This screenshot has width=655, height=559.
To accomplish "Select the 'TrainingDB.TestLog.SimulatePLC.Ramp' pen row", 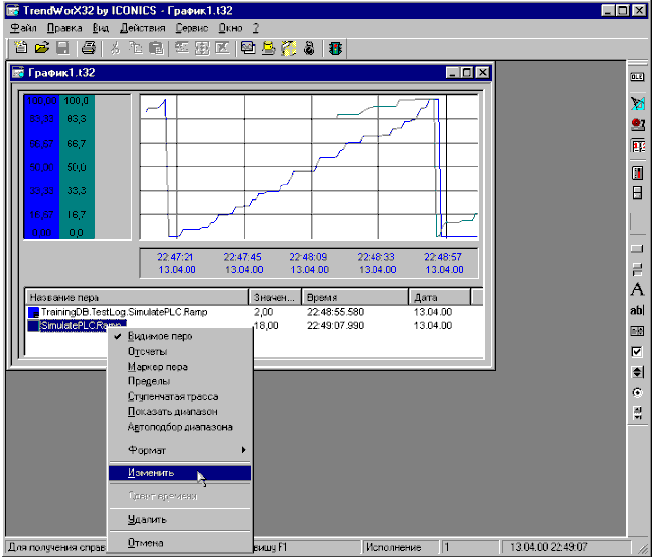I will 124,313.
